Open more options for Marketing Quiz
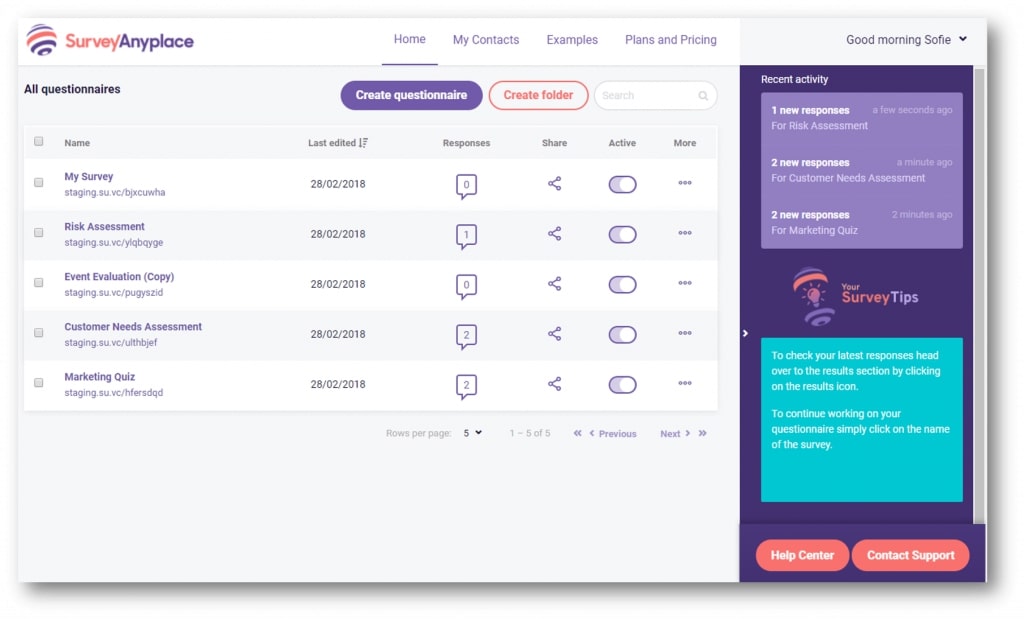 coord(684,384)
